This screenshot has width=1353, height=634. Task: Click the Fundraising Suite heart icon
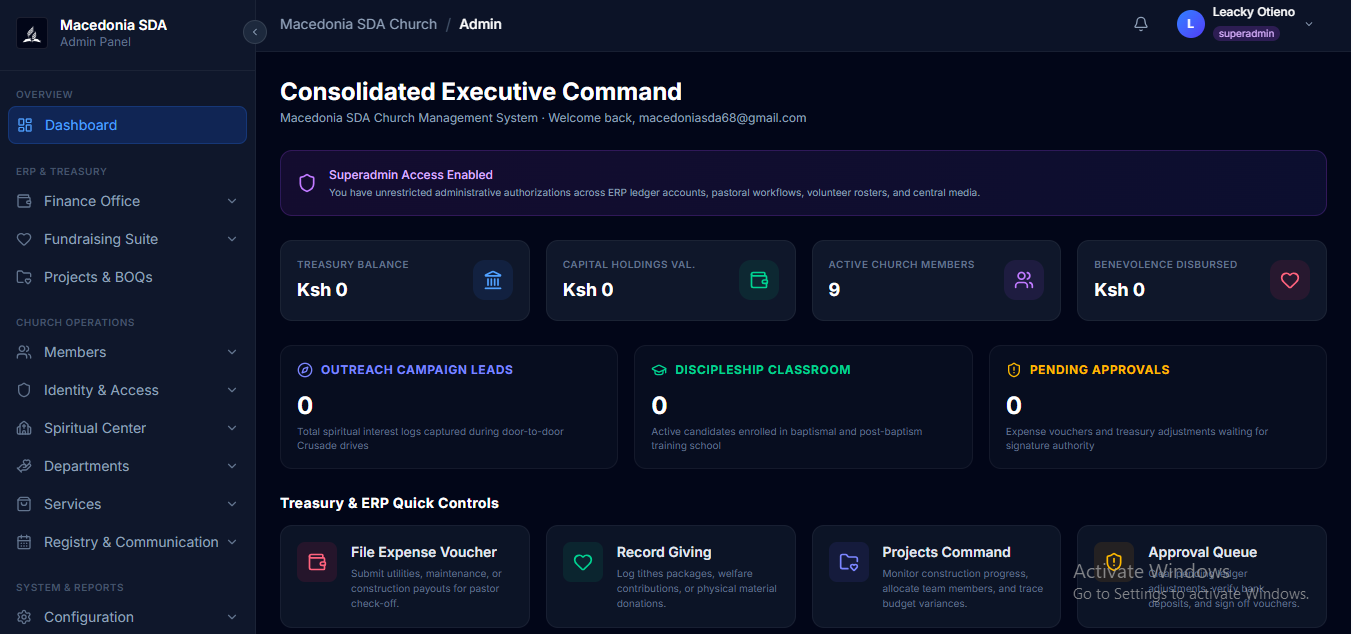tap(24, 239)
